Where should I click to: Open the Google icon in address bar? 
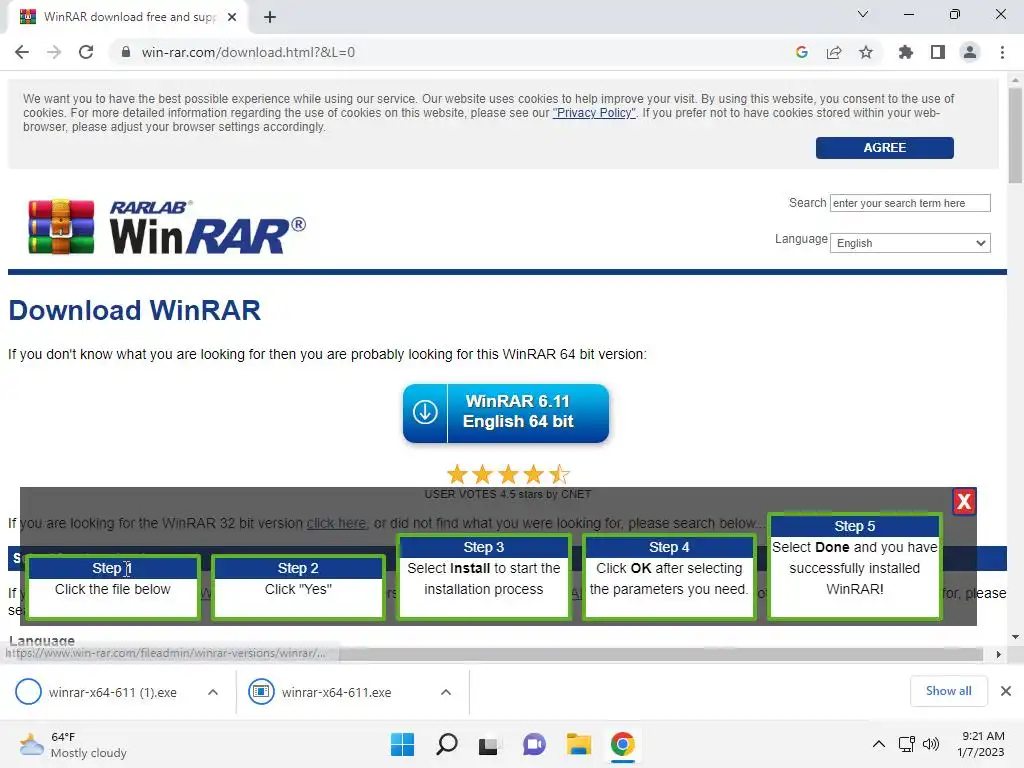802,52
